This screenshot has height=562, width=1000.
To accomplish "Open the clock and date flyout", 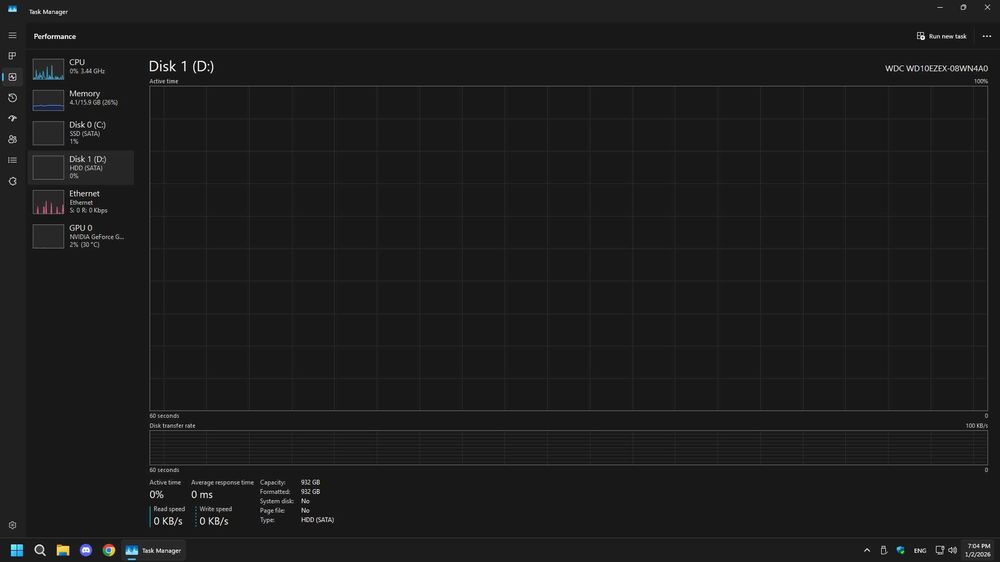I will coord(978,551).
